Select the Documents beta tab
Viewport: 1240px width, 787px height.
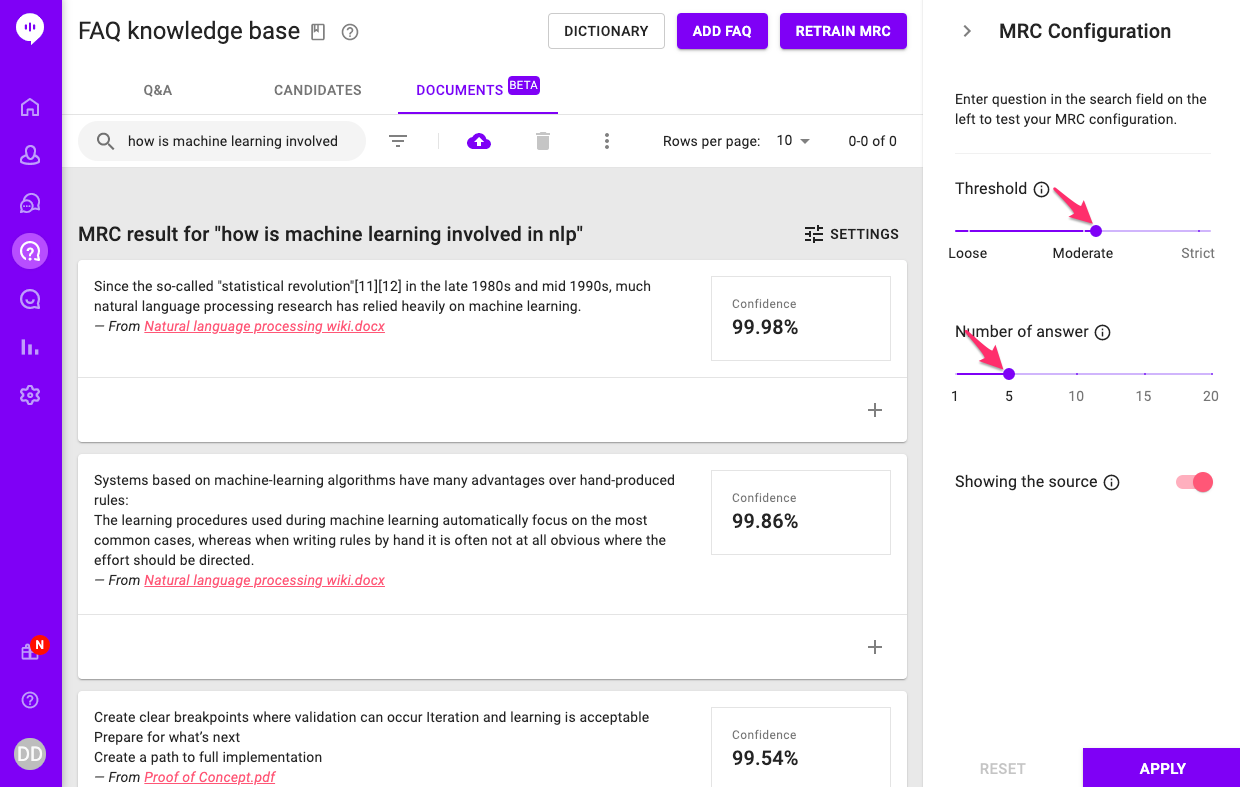(478, 90)
